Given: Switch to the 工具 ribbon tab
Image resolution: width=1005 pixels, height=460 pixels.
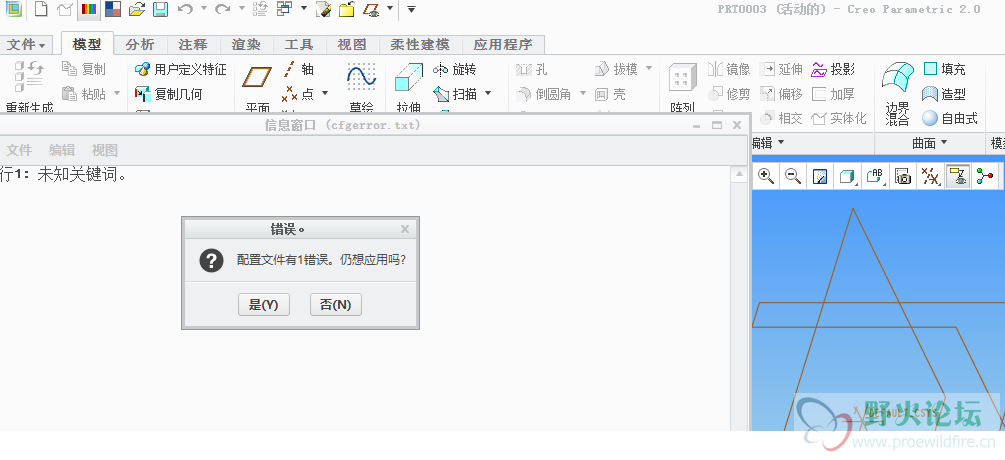Looking at the screenshot, I should pos(299,44).
